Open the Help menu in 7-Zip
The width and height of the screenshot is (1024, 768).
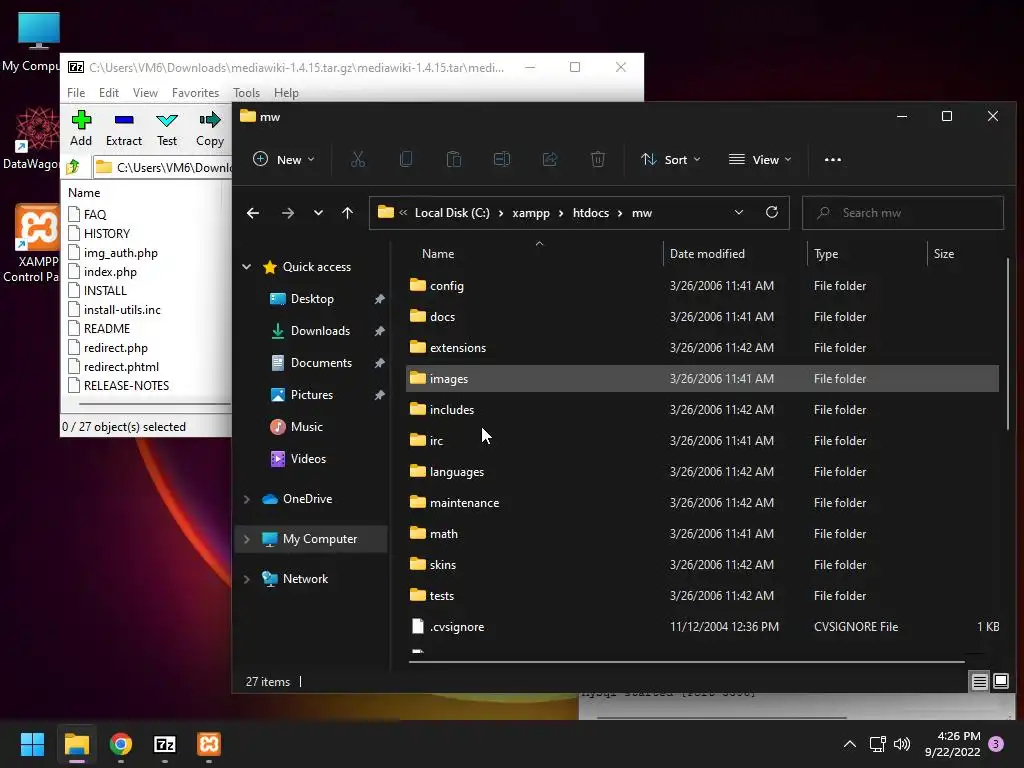click(286, 93)
